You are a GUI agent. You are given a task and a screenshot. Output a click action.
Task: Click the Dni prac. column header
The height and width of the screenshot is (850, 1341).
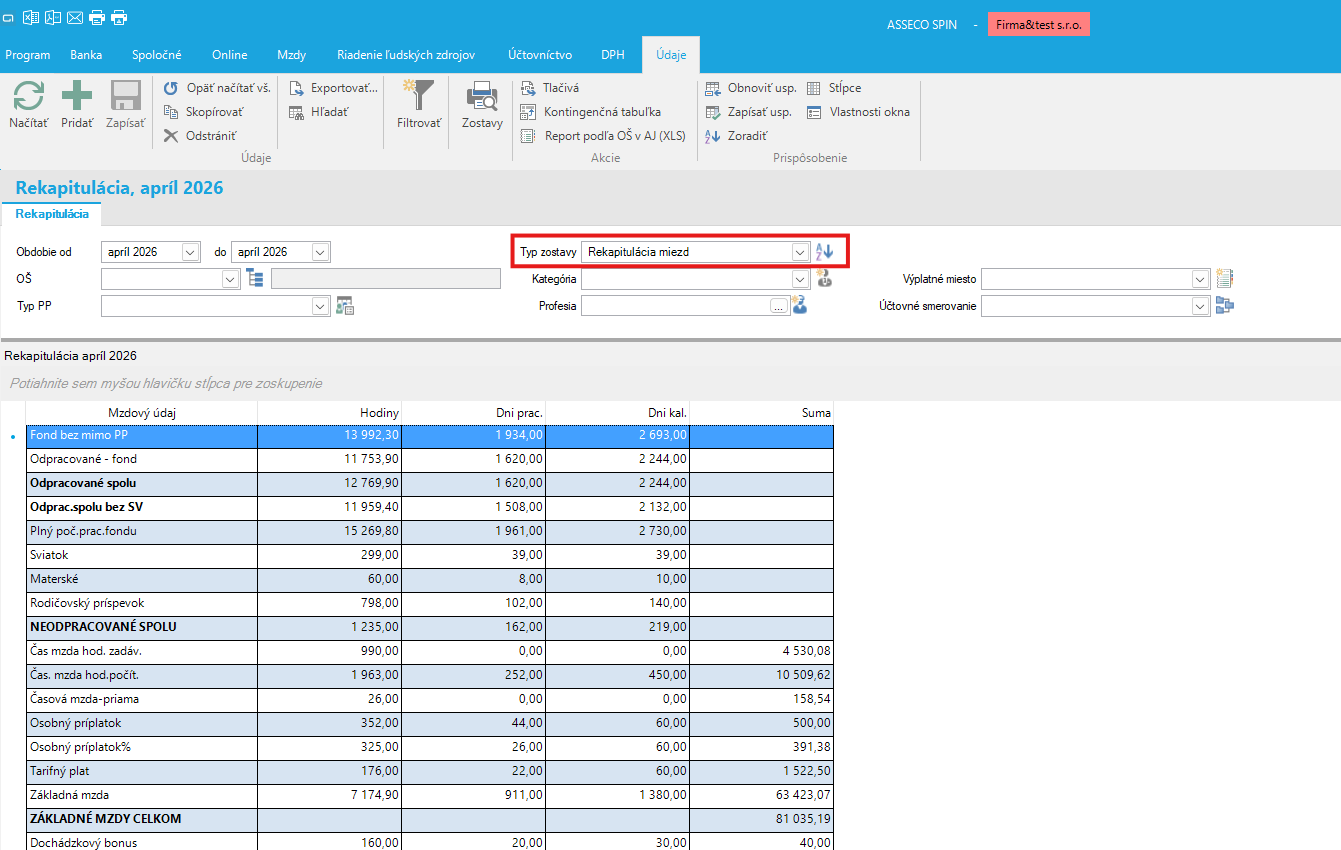point(474,413)
